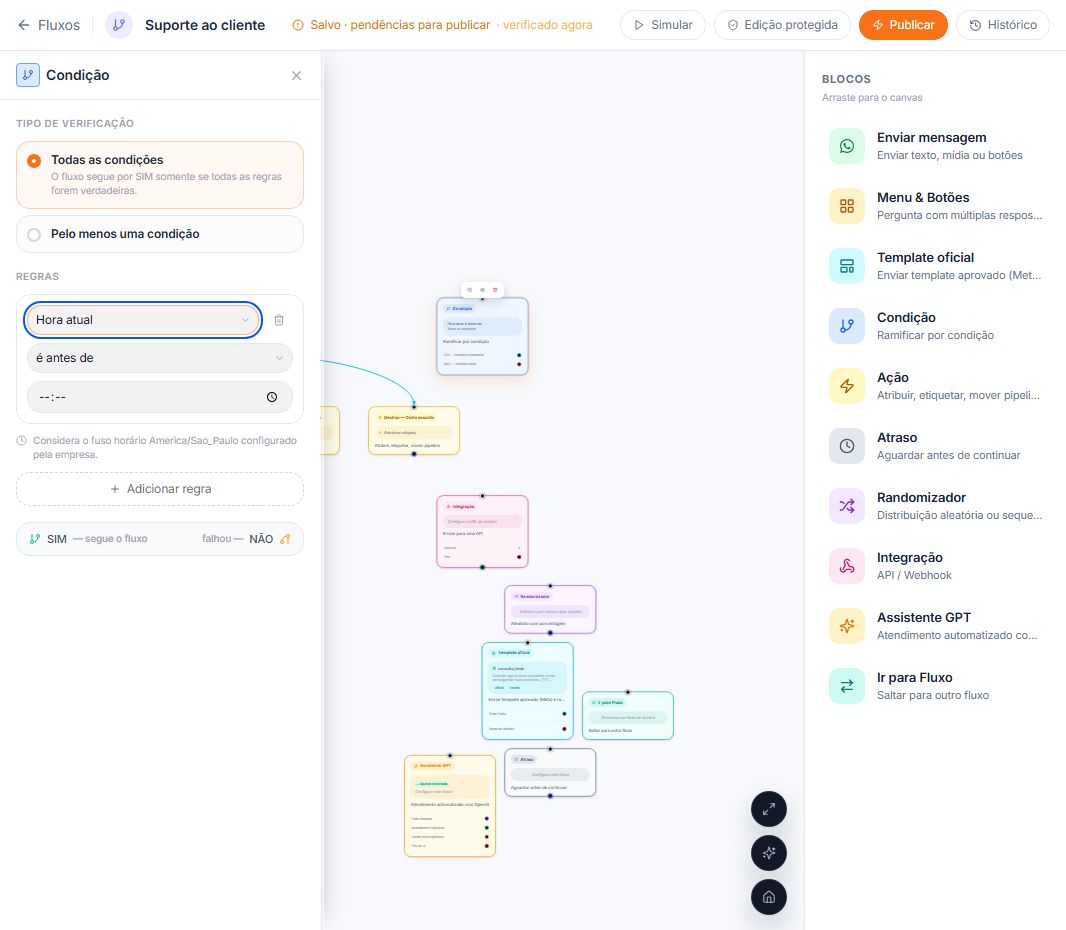Click the Integração webhook block icon
This screenshot has height=930, width=1066.
coord(846,566)
